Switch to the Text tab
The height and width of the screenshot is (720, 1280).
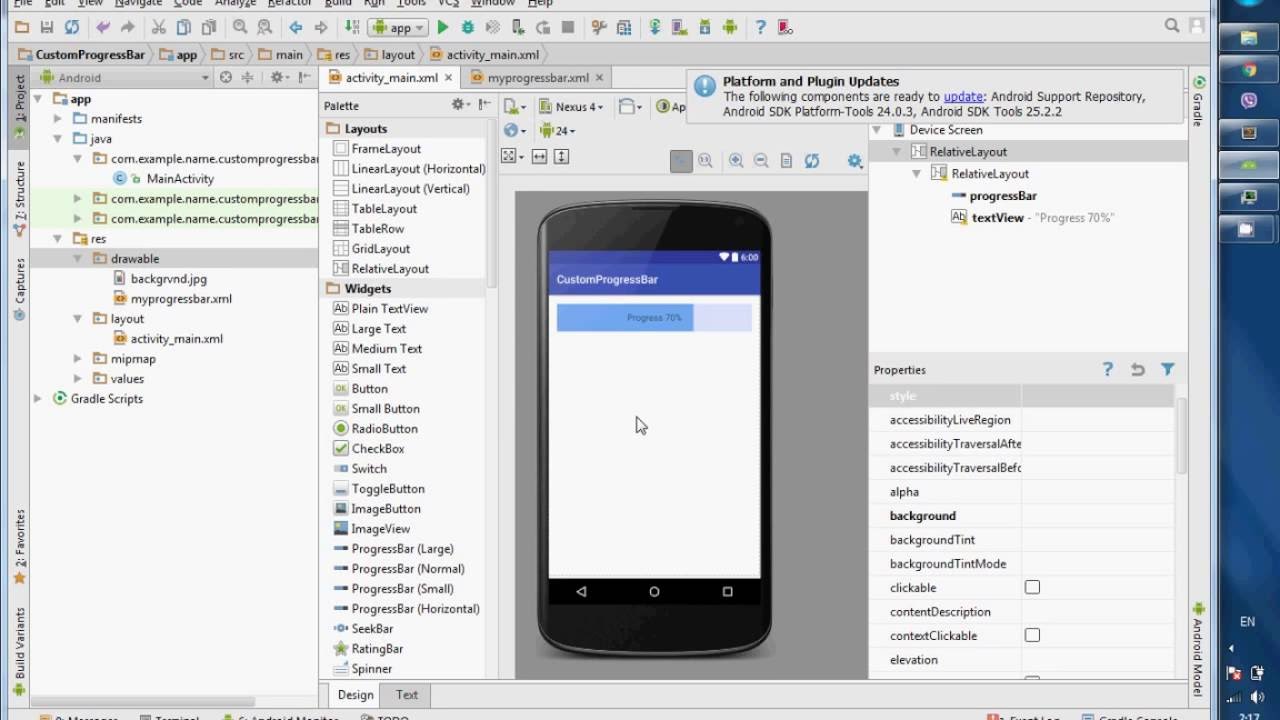pyautogui.click(x=407, y=695)
